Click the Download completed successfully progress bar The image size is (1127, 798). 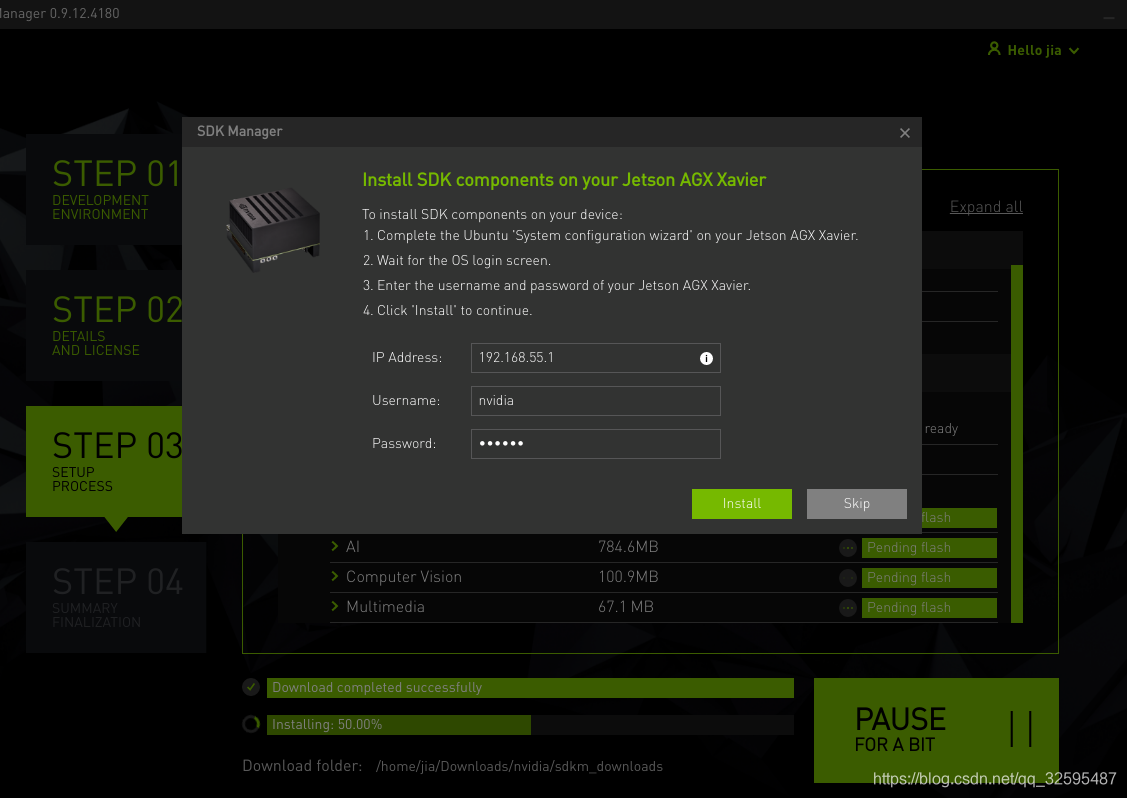(530, 688)
